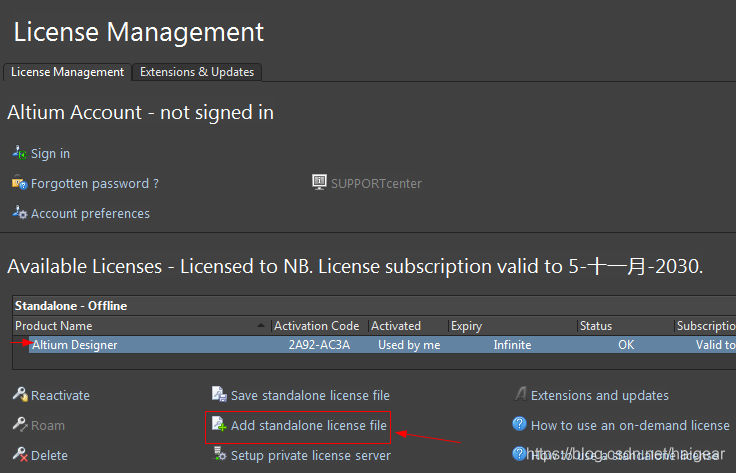Click the Reactivate key icon
This screenshot has height=473, width=736.
(19, 395)
